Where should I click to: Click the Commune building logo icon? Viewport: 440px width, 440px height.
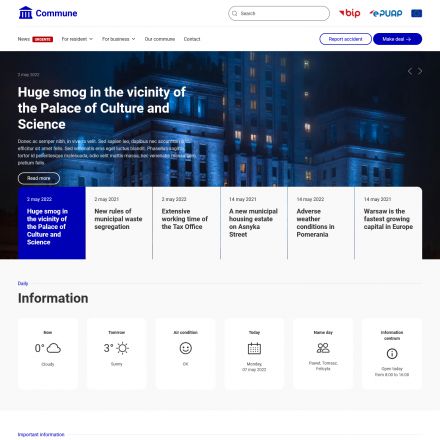[26, 13]
